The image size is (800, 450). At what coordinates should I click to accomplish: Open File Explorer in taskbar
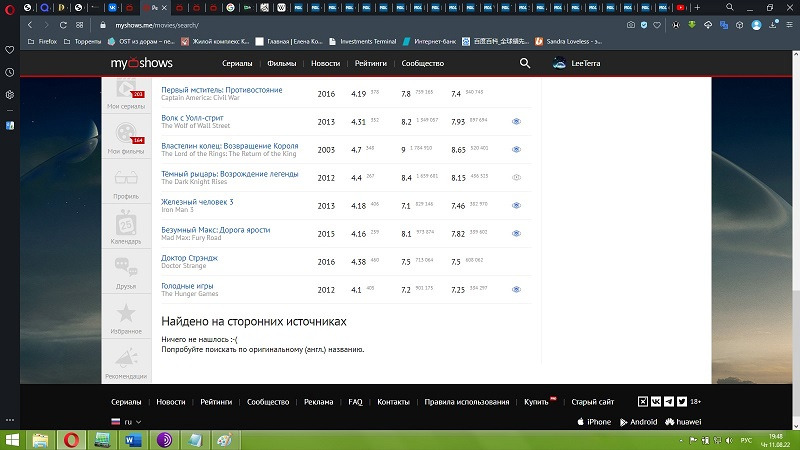(40, 440)
